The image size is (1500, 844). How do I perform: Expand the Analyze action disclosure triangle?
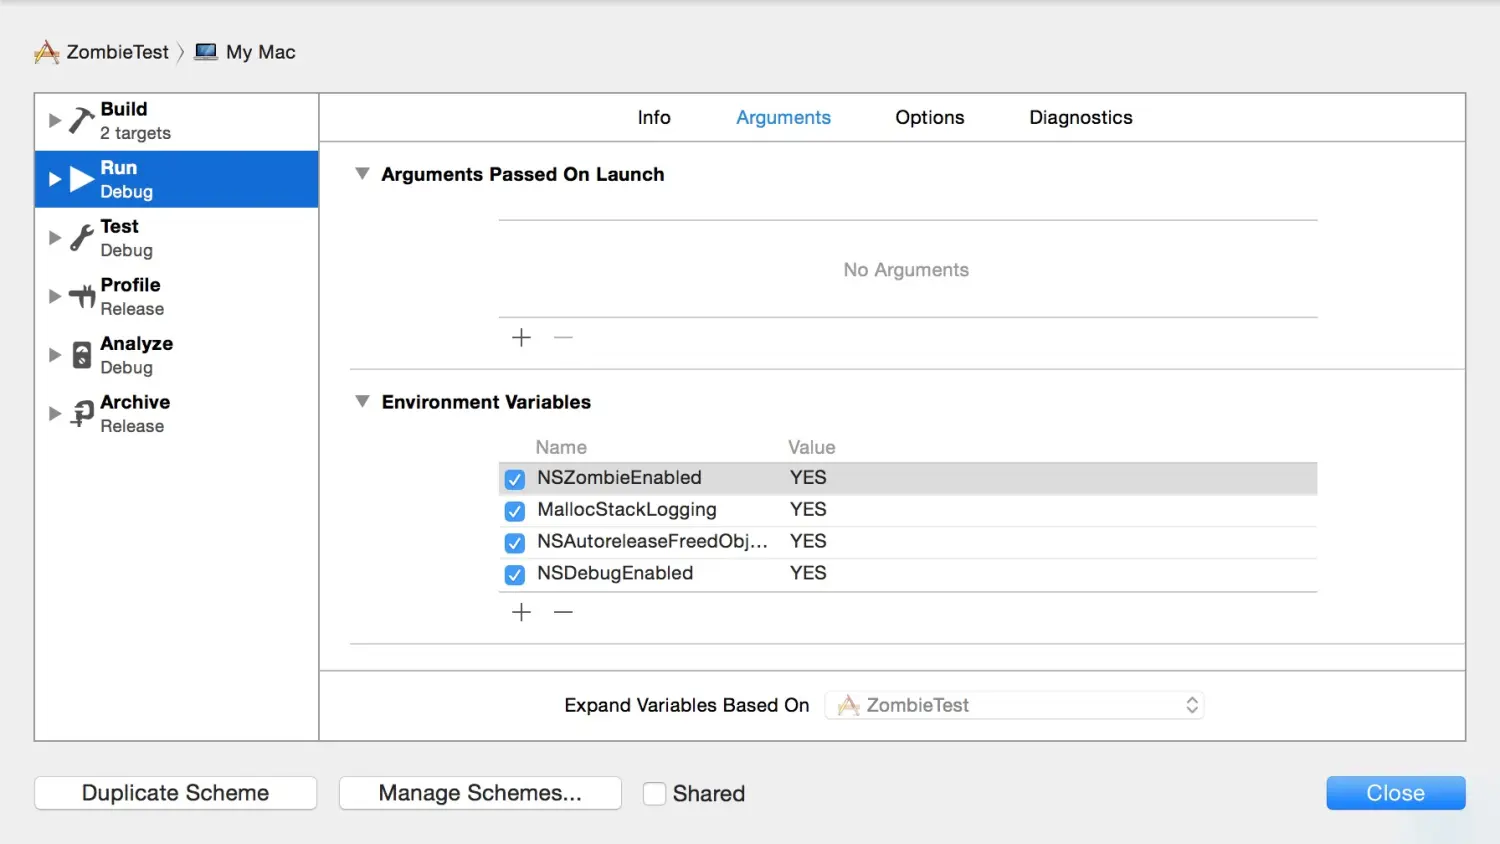click(55, 355)
